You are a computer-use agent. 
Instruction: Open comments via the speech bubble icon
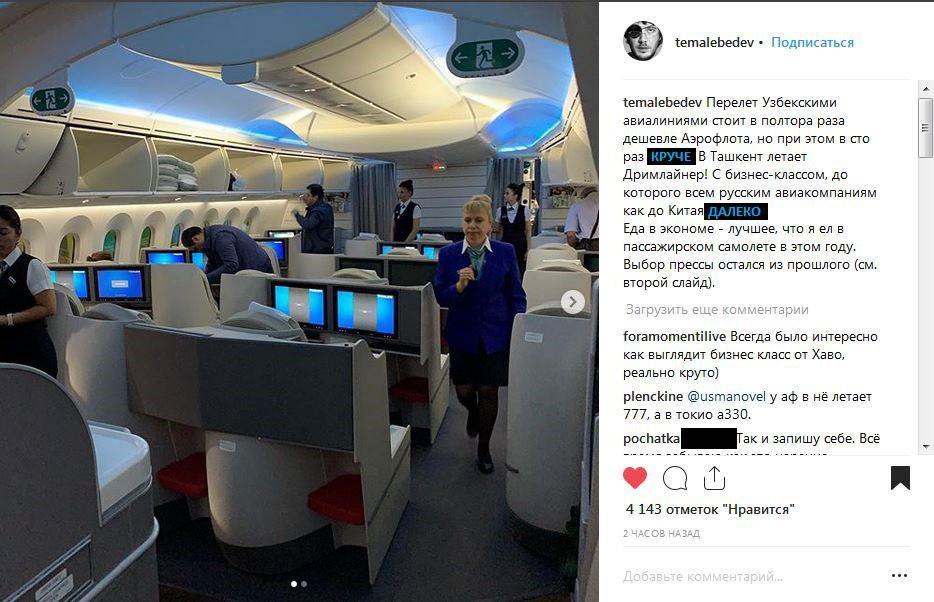tap(675, 478)
